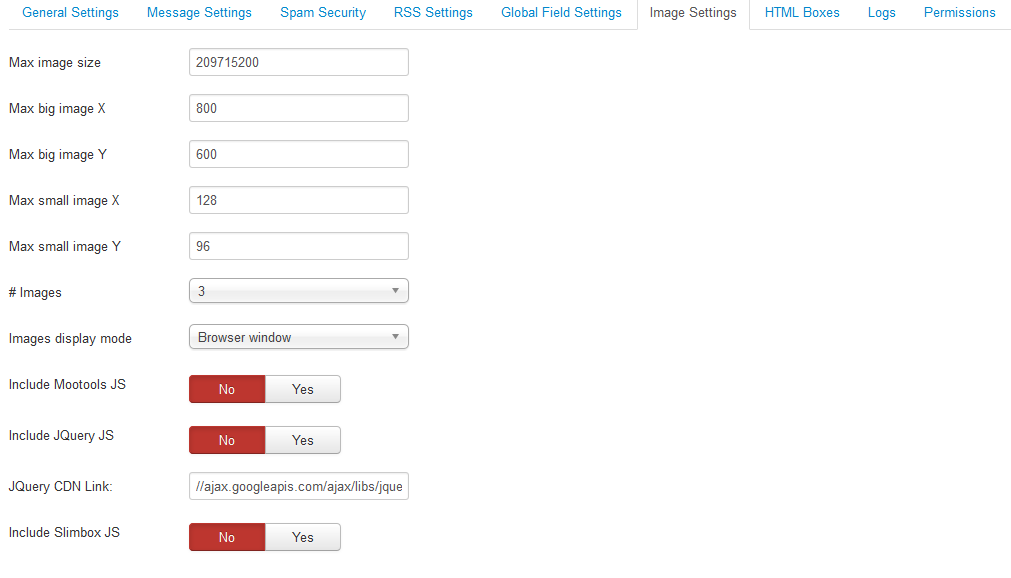This screenshot has width=1011, height=578.
Task: Go to the Spam Security tab
Action: click(x=322, y=13)
